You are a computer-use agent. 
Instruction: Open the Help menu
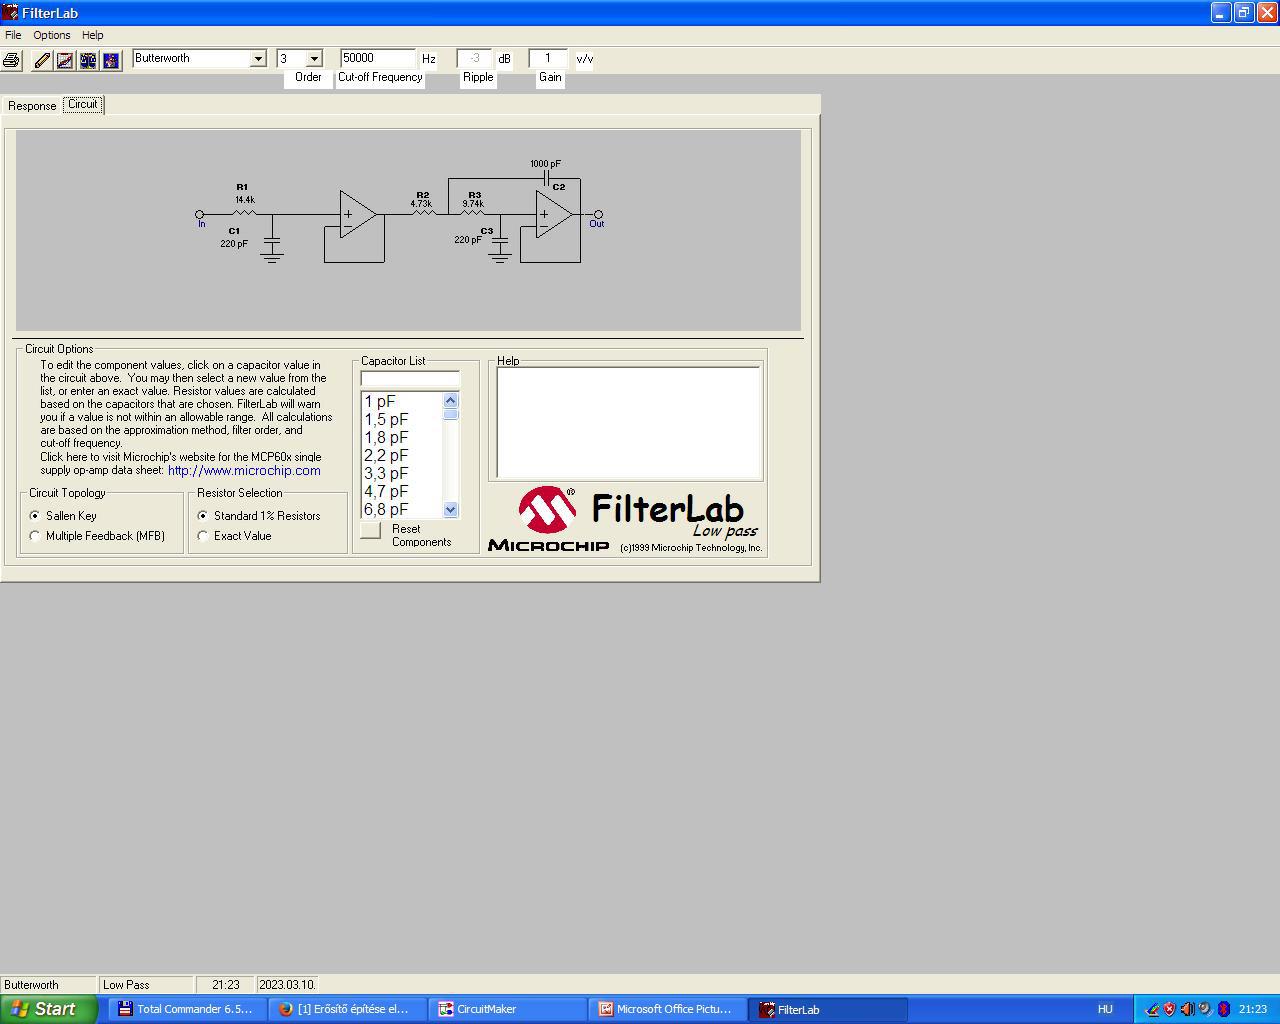tap(93, 35)
